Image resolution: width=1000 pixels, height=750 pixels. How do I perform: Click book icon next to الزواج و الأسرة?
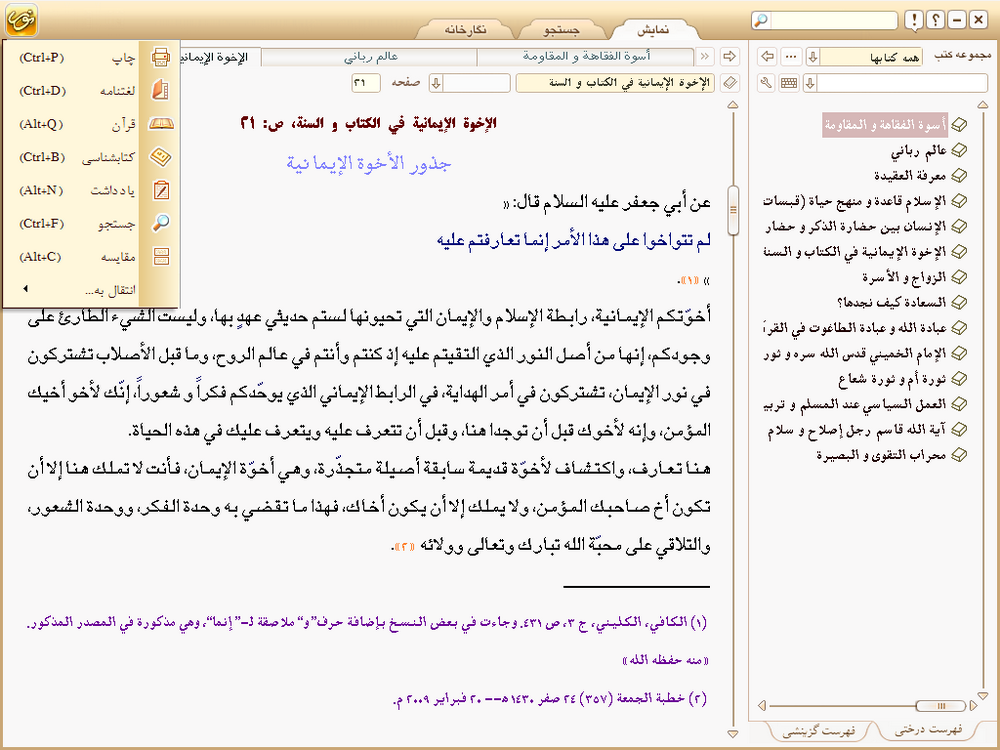[x=959, y=277]
